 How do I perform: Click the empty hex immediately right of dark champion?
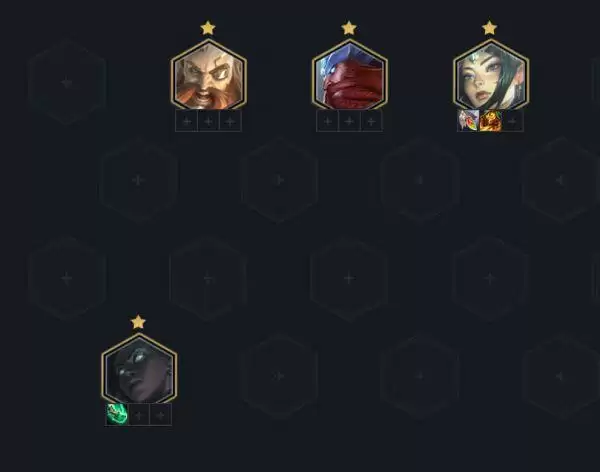click(x=279, y=376)
